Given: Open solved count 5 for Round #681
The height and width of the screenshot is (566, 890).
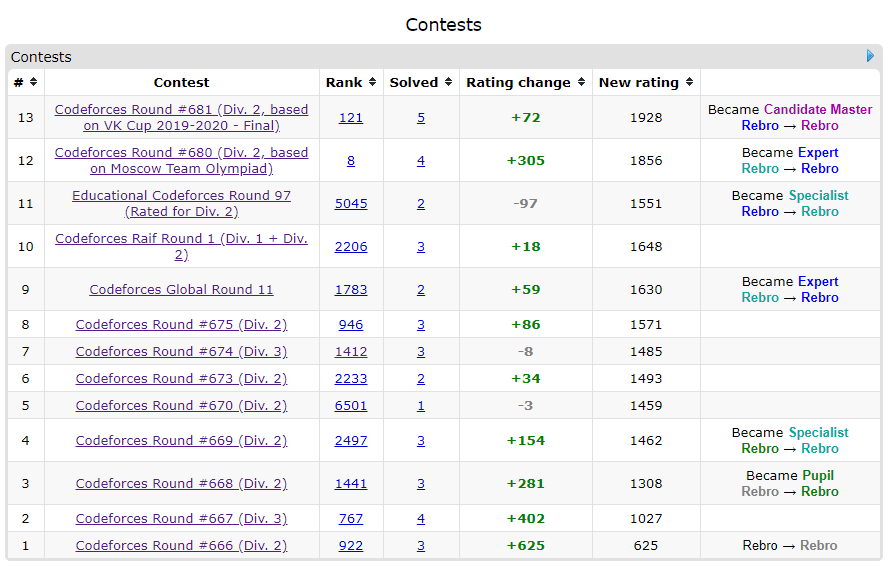Looking at the screenshot, I should click(x=421, y=118).
